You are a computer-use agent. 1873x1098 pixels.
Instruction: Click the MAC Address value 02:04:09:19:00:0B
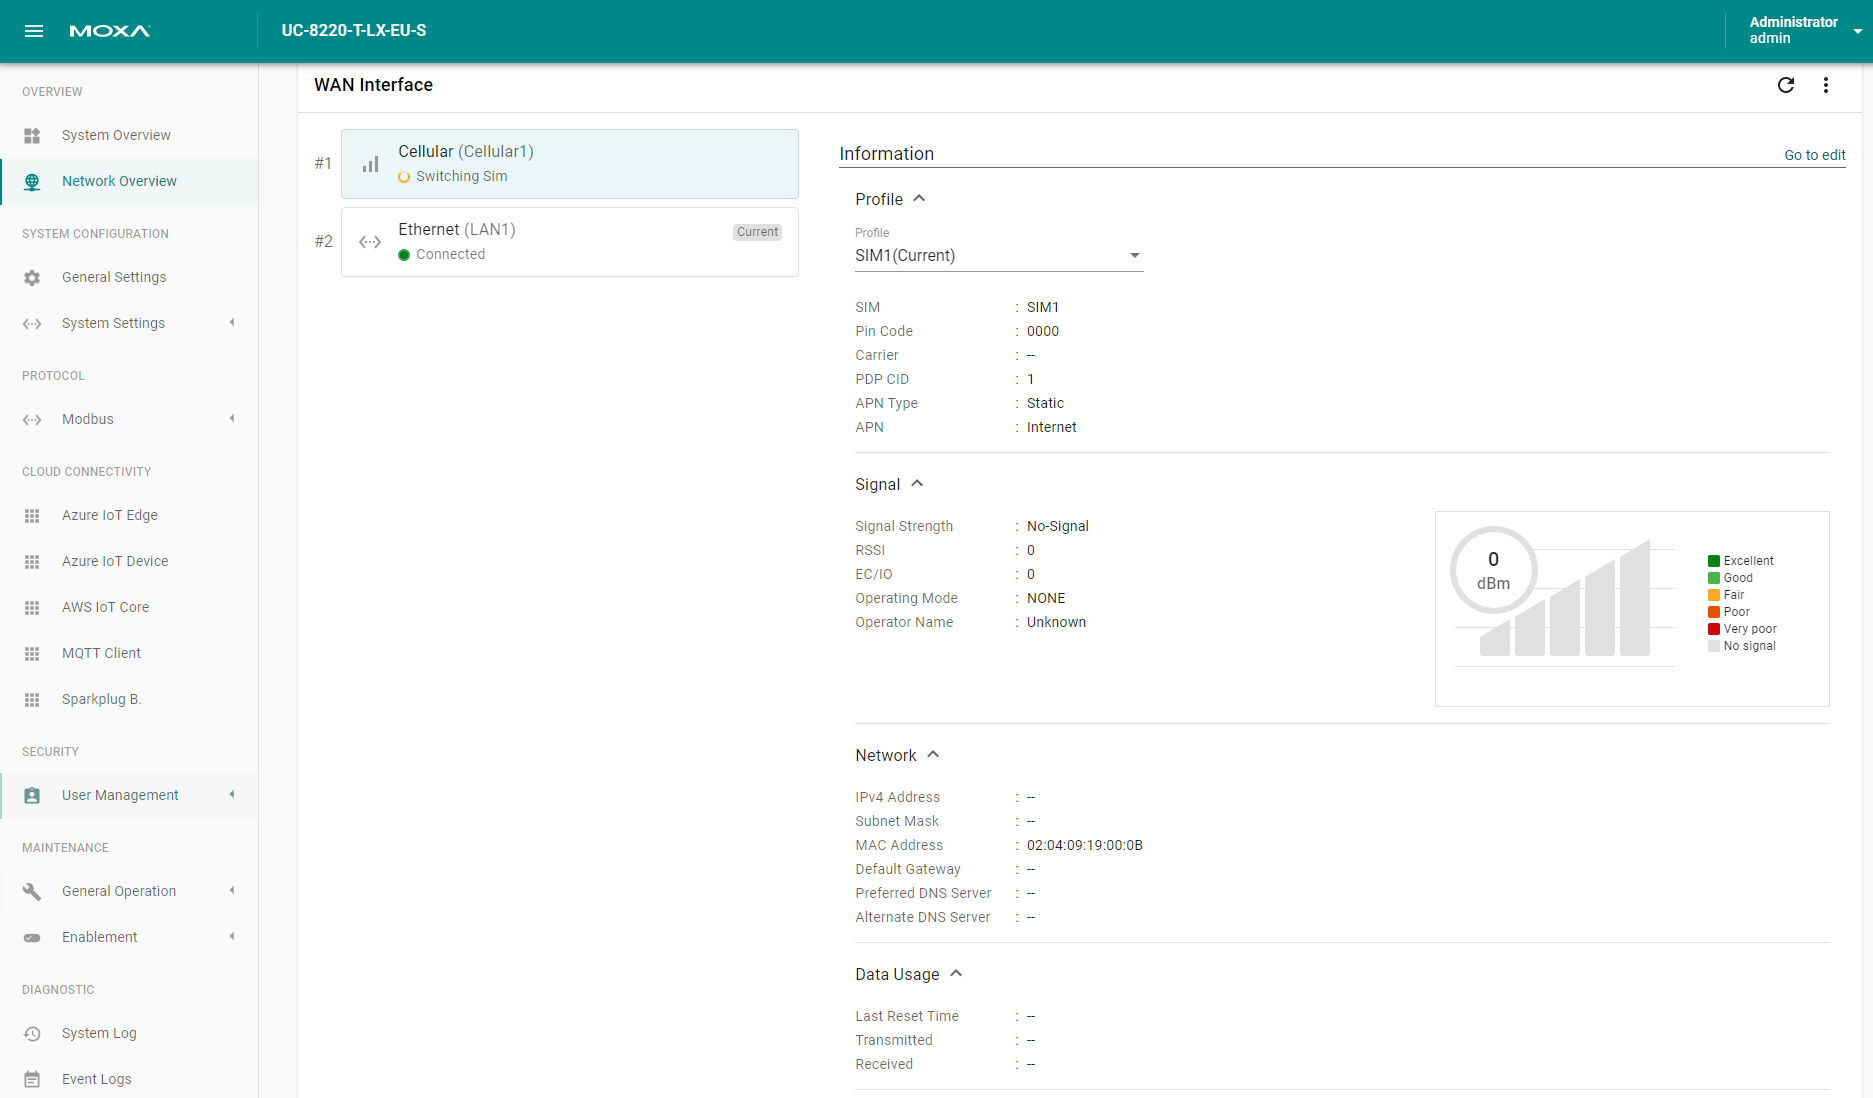tap(1085, 845)
